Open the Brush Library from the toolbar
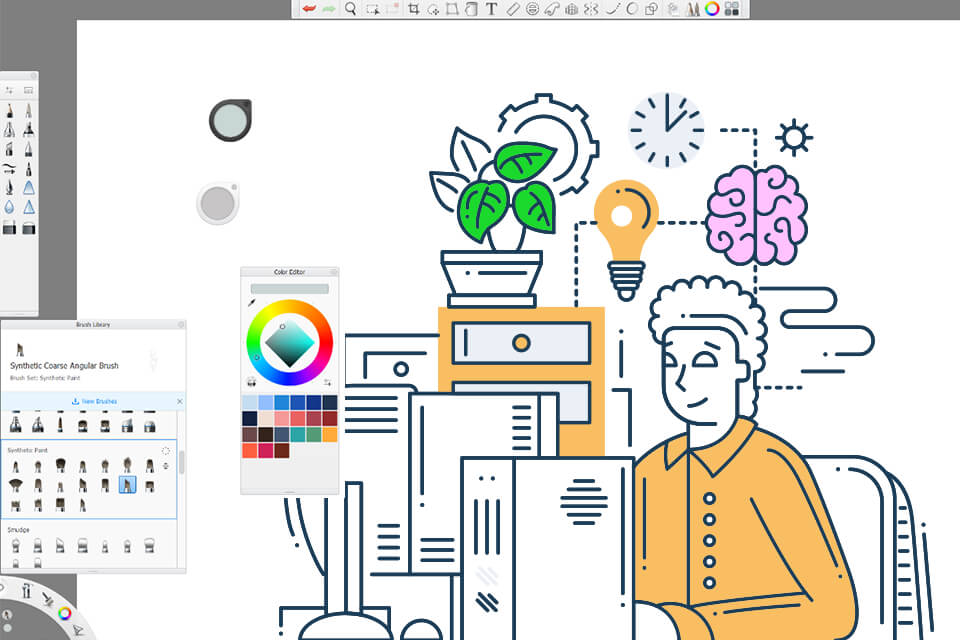The width and height of the screenshot is (960, 640). [692, 10]
